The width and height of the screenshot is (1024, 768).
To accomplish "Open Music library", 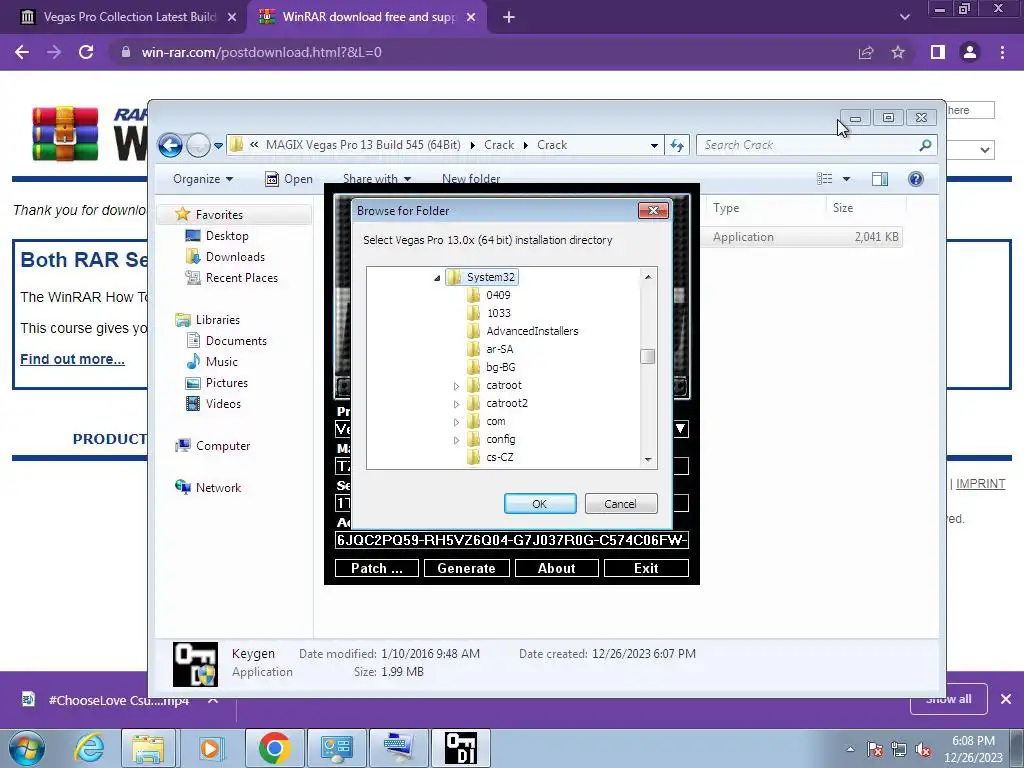I will click(221, 362).
